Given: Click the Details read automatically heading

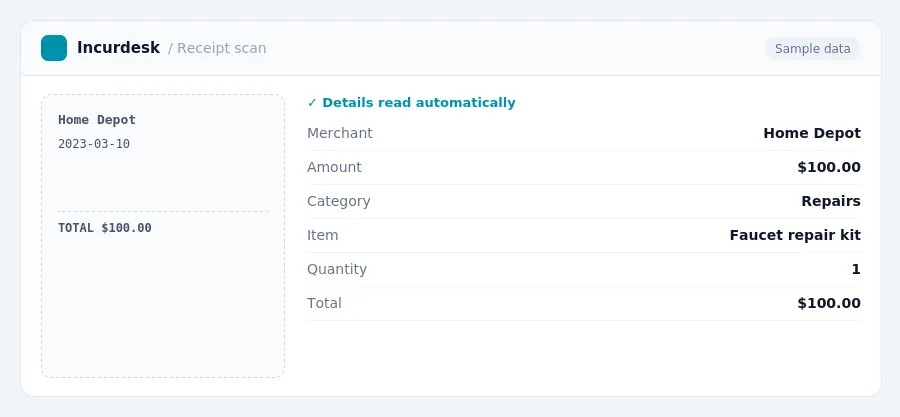Looking at the screenshot, I should click(419, 103).
